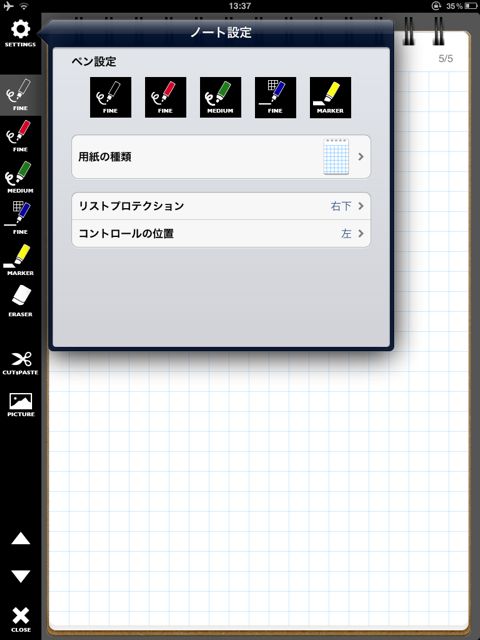This screenshot has width=480, height=640.
Task: Edit green MEDIUM pen in ペン設定 panel
Action: pos(220,98)
